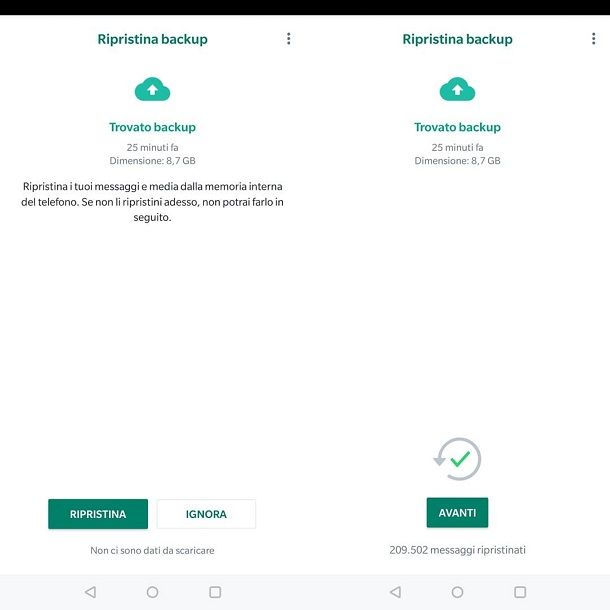
Task: Tap the home navigation icon on the right screen
Action: [458, 592]
